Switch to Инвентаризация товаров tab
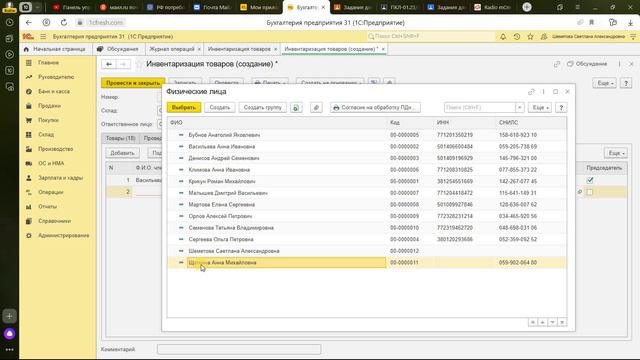The width and height of the screenshot is (640, 360). tap(242, 49)
